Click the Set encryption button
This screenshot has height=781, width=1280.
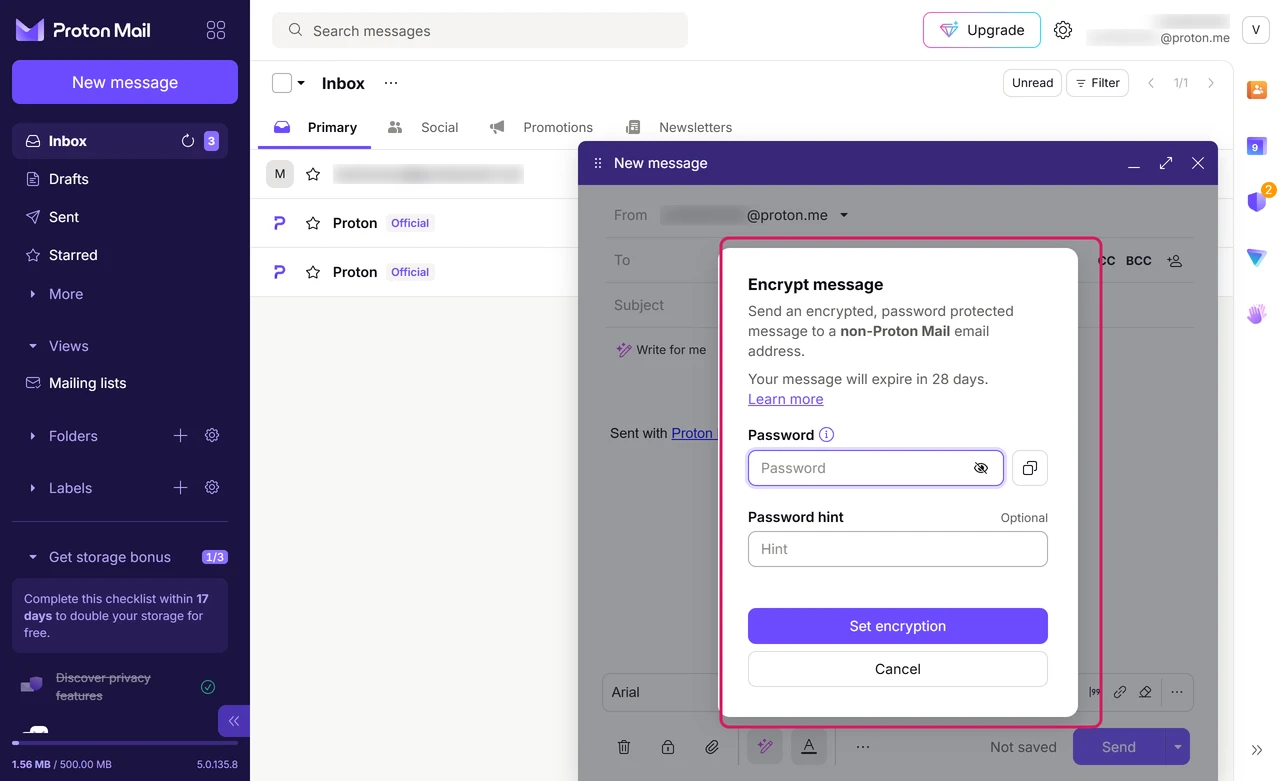pyautogui.click(x=898, y=626)
